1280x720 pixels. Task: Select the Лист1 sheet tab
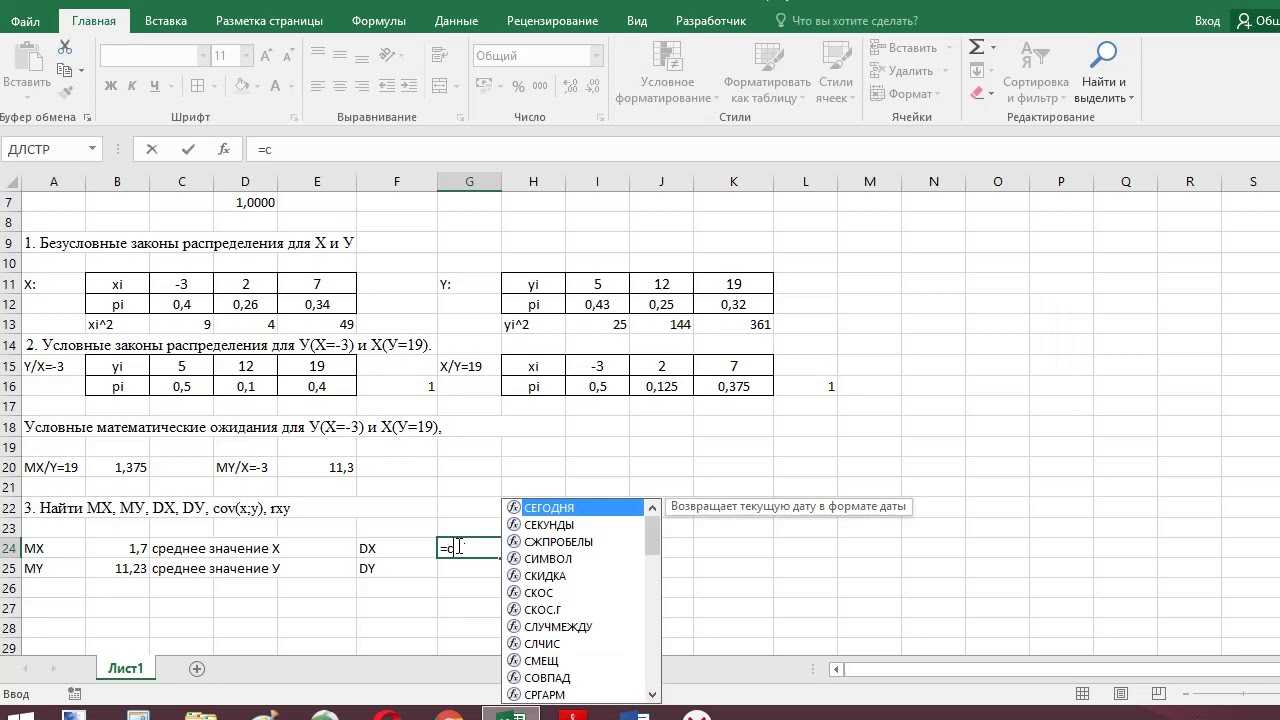click(126, 668)
